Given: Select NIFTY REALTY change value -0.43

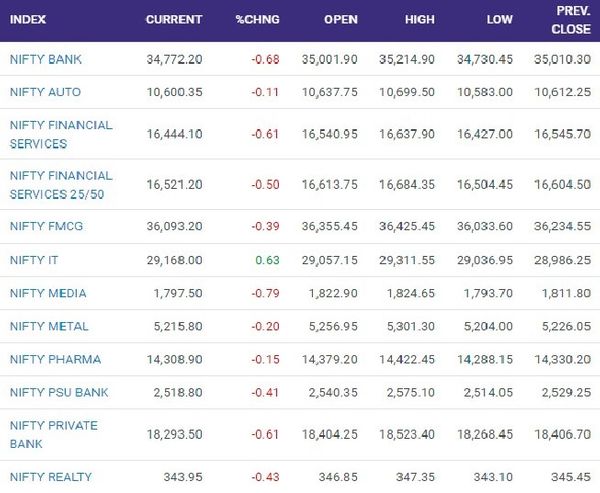Looking at the screenshot, I should [x=265, y=477].
